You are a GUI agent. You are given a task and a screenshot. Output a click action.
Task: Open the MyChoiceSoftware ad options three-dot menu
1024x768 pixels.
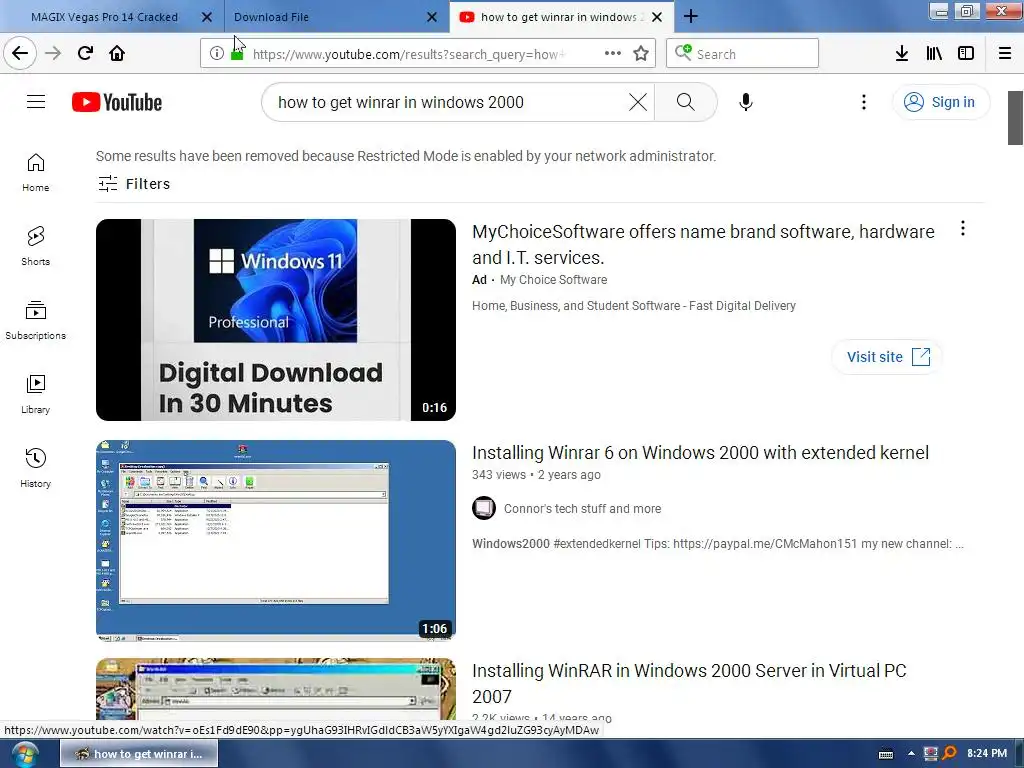(963, 229)
